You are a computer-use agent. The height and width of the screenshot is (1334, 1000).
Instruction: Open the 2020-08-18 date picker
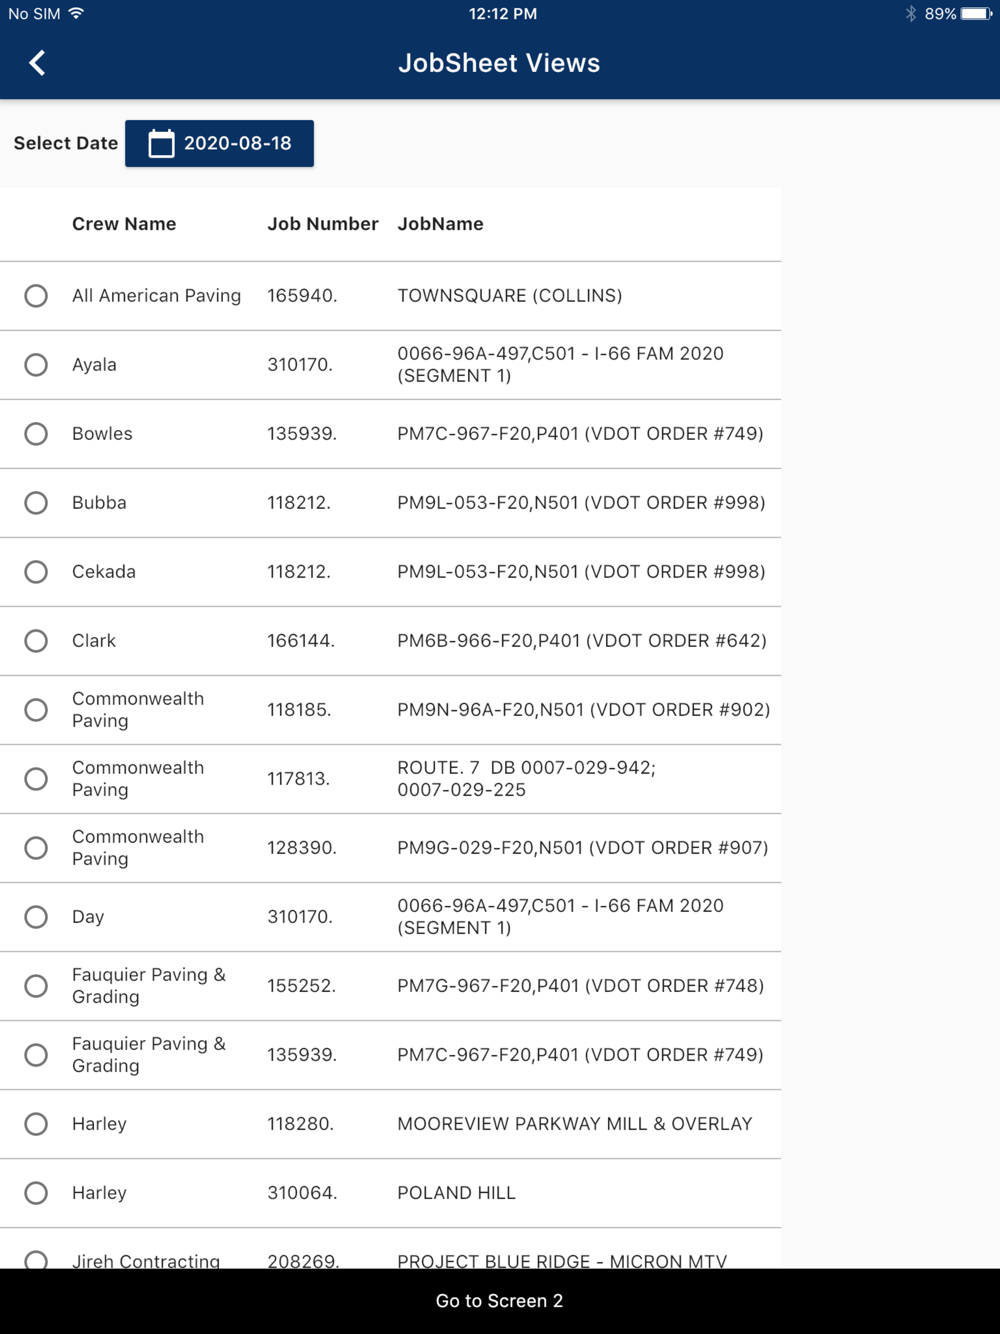coord(220,144)
